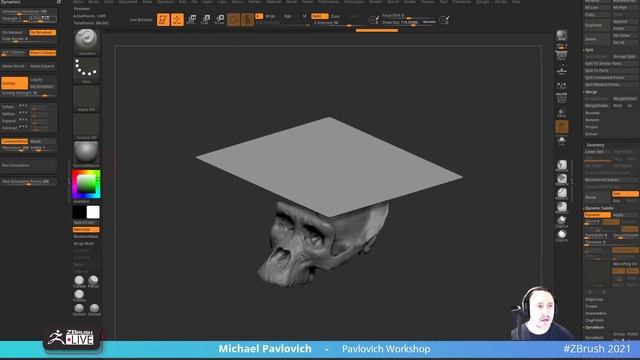Click Split To Parts button
This screenshot has height=360, width=640.
tap(611, 71)
